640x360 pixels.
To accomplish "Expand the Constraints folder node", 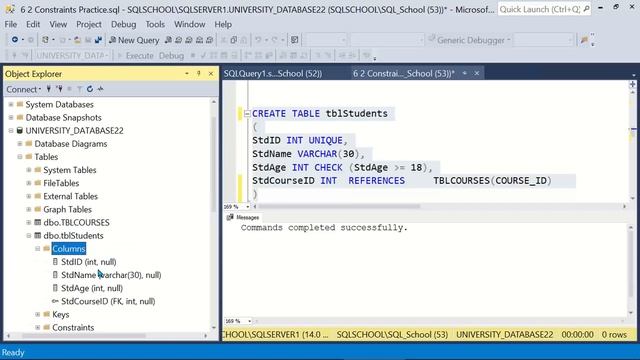I will (x=38, y=327).
